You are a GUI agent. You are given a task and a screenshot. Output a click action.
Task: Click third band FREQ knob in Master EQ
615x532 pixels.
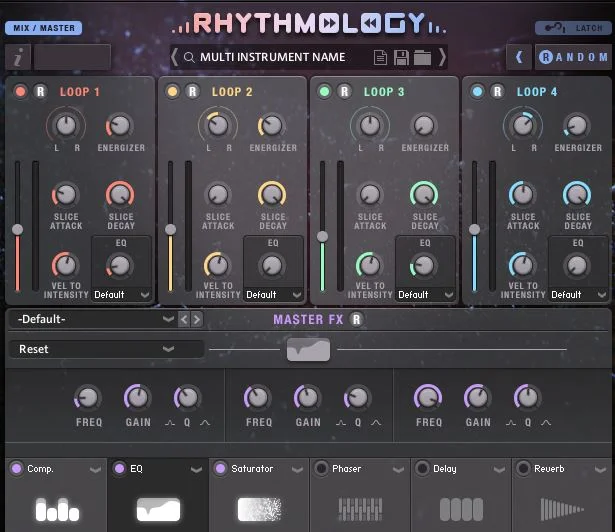pyautogui.click(x=428, y=397)
